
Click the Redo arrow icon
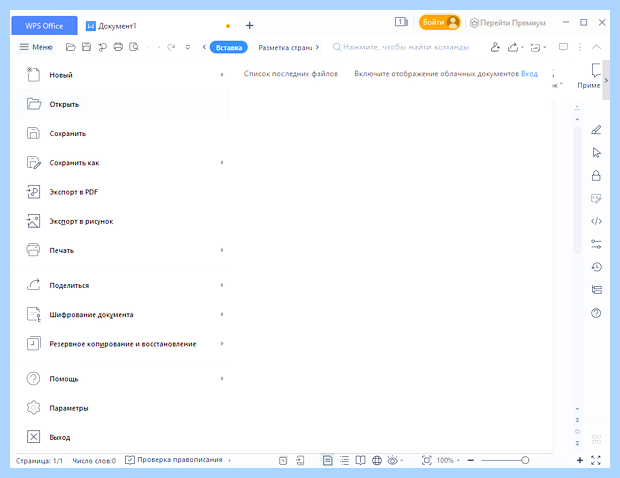171,47
